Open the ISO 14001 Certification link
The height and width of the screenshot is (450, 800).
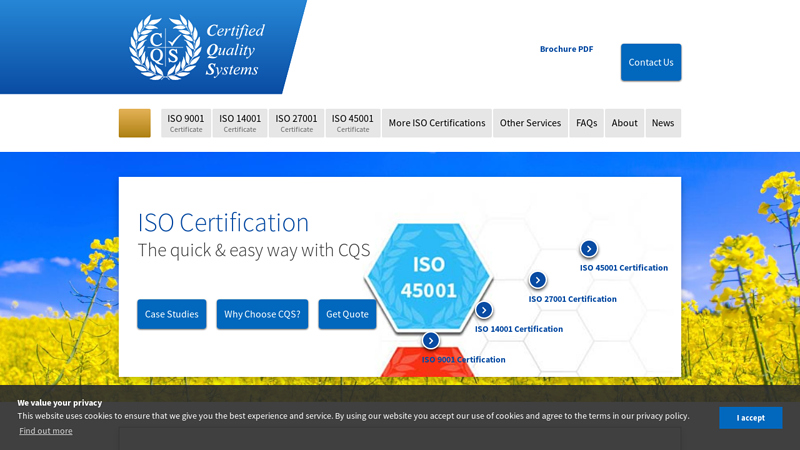pos(519,329)
